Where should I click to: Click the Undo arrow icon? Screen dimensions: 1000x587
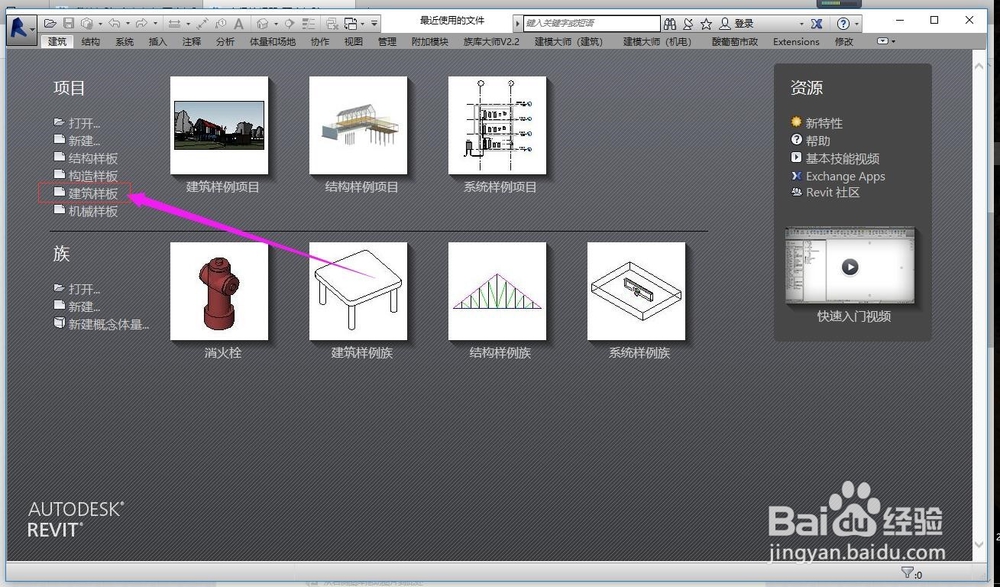coord(115,24)
